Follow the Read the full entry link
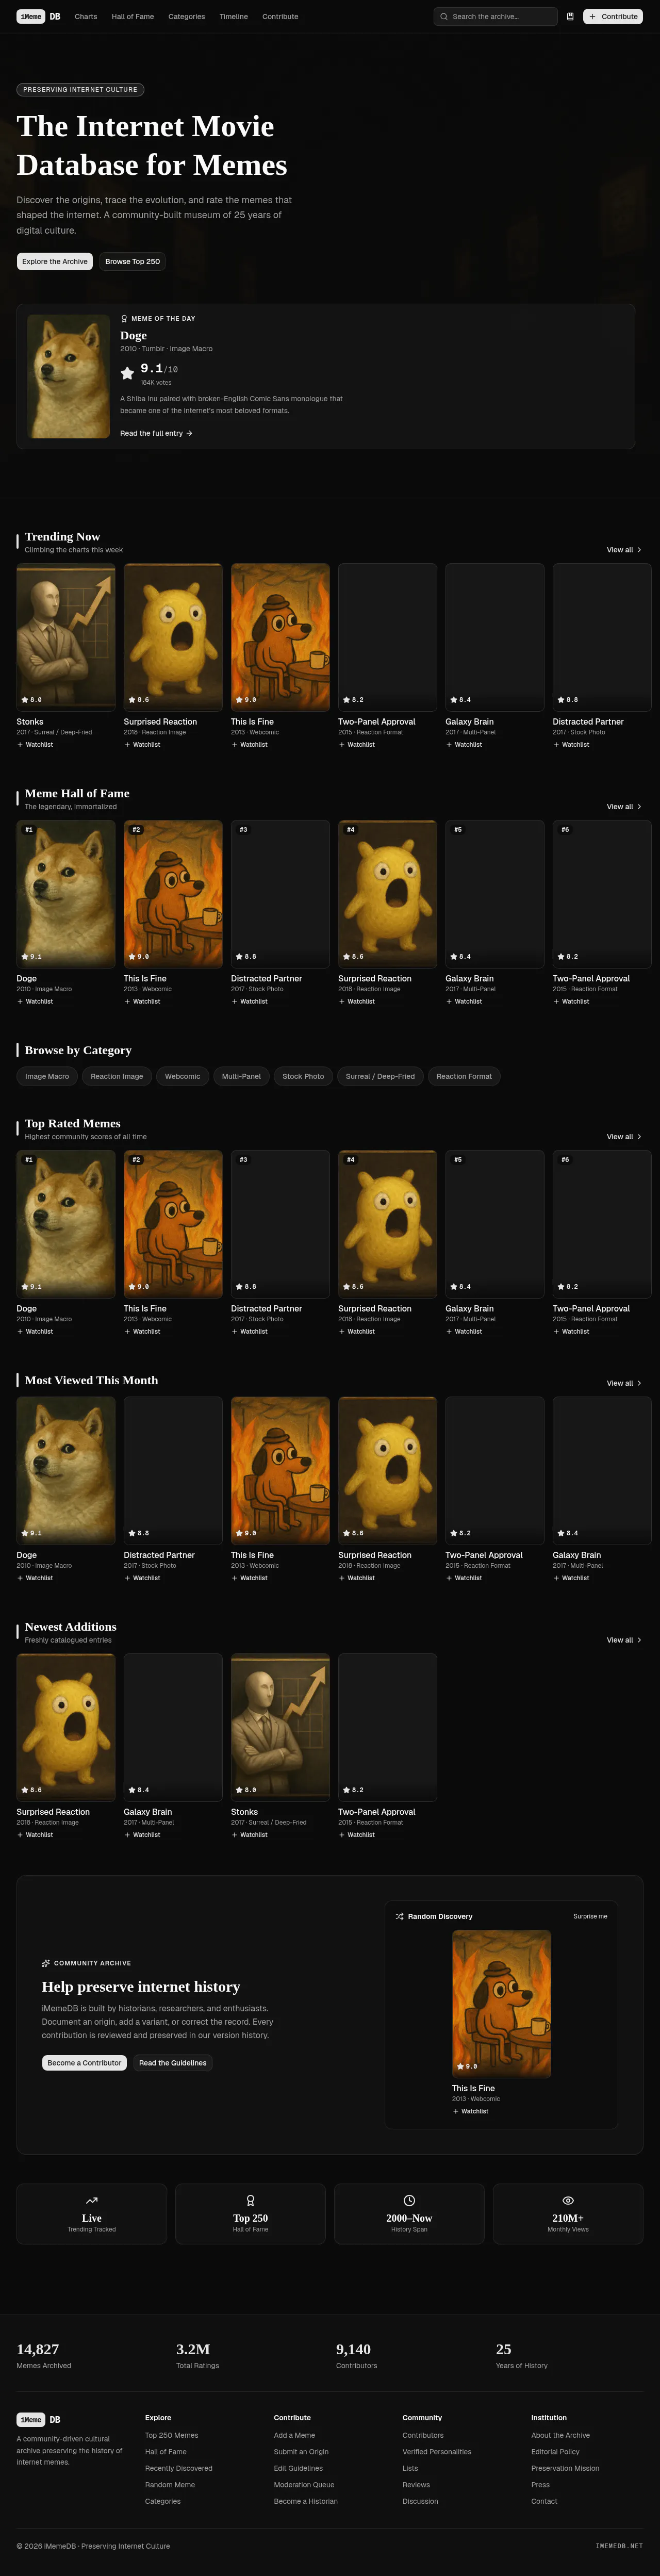This screenshot has height=2576, width=660. [156, 434]
